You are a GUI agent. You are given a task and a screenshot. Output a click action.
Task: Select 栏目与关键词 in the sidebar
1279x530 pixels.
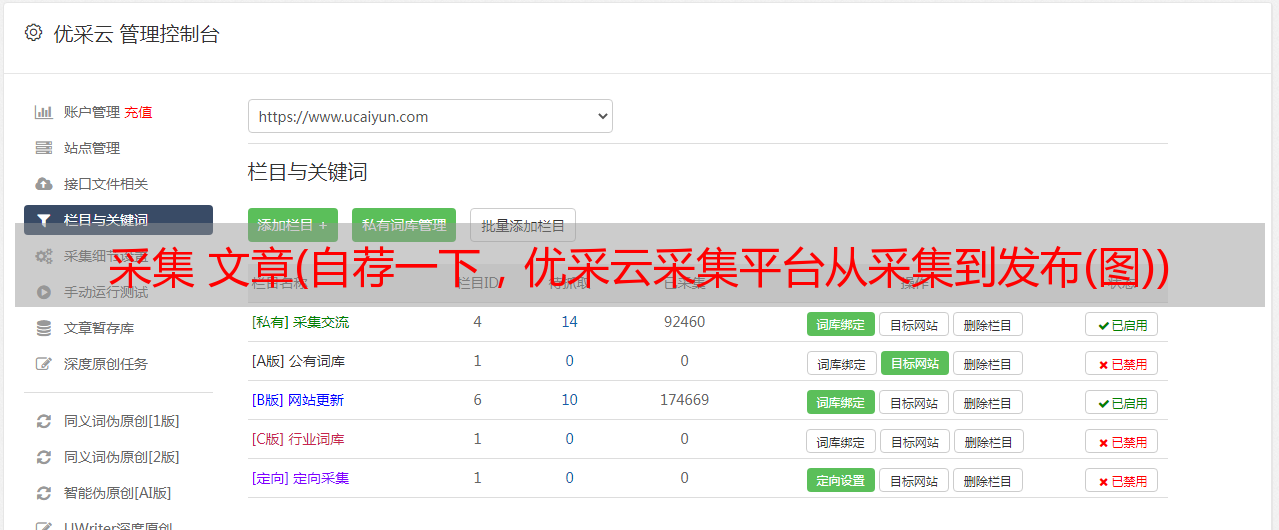point(118,220)
